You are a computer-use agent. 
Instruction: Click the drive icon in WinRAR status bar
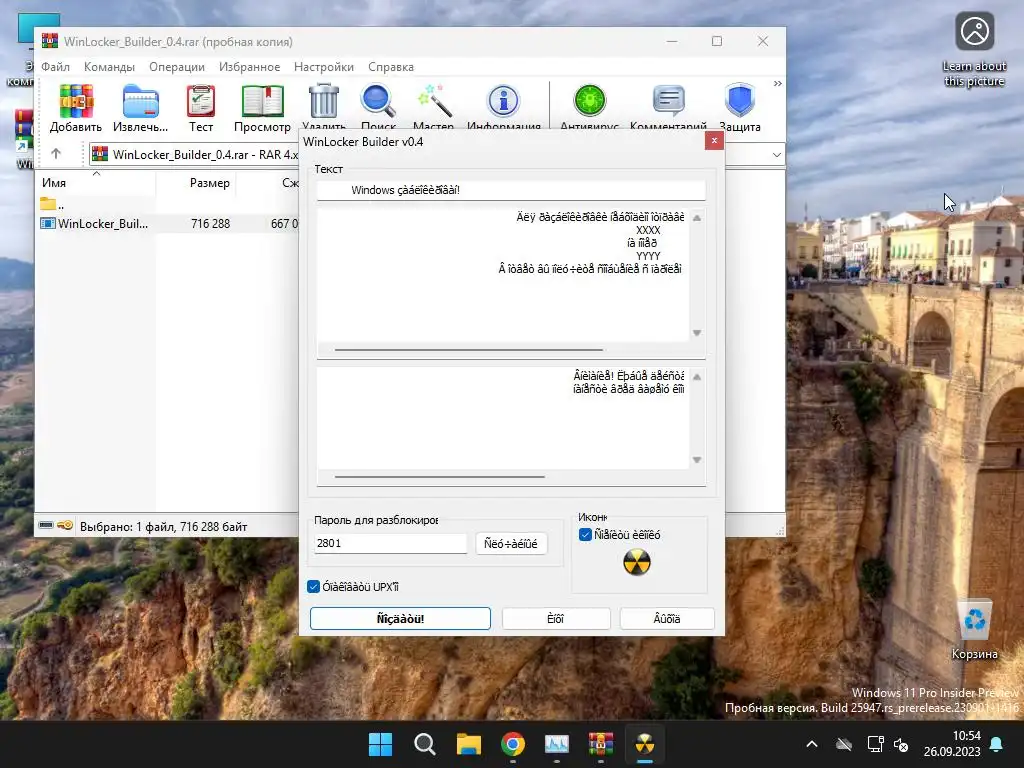point(46,525)
